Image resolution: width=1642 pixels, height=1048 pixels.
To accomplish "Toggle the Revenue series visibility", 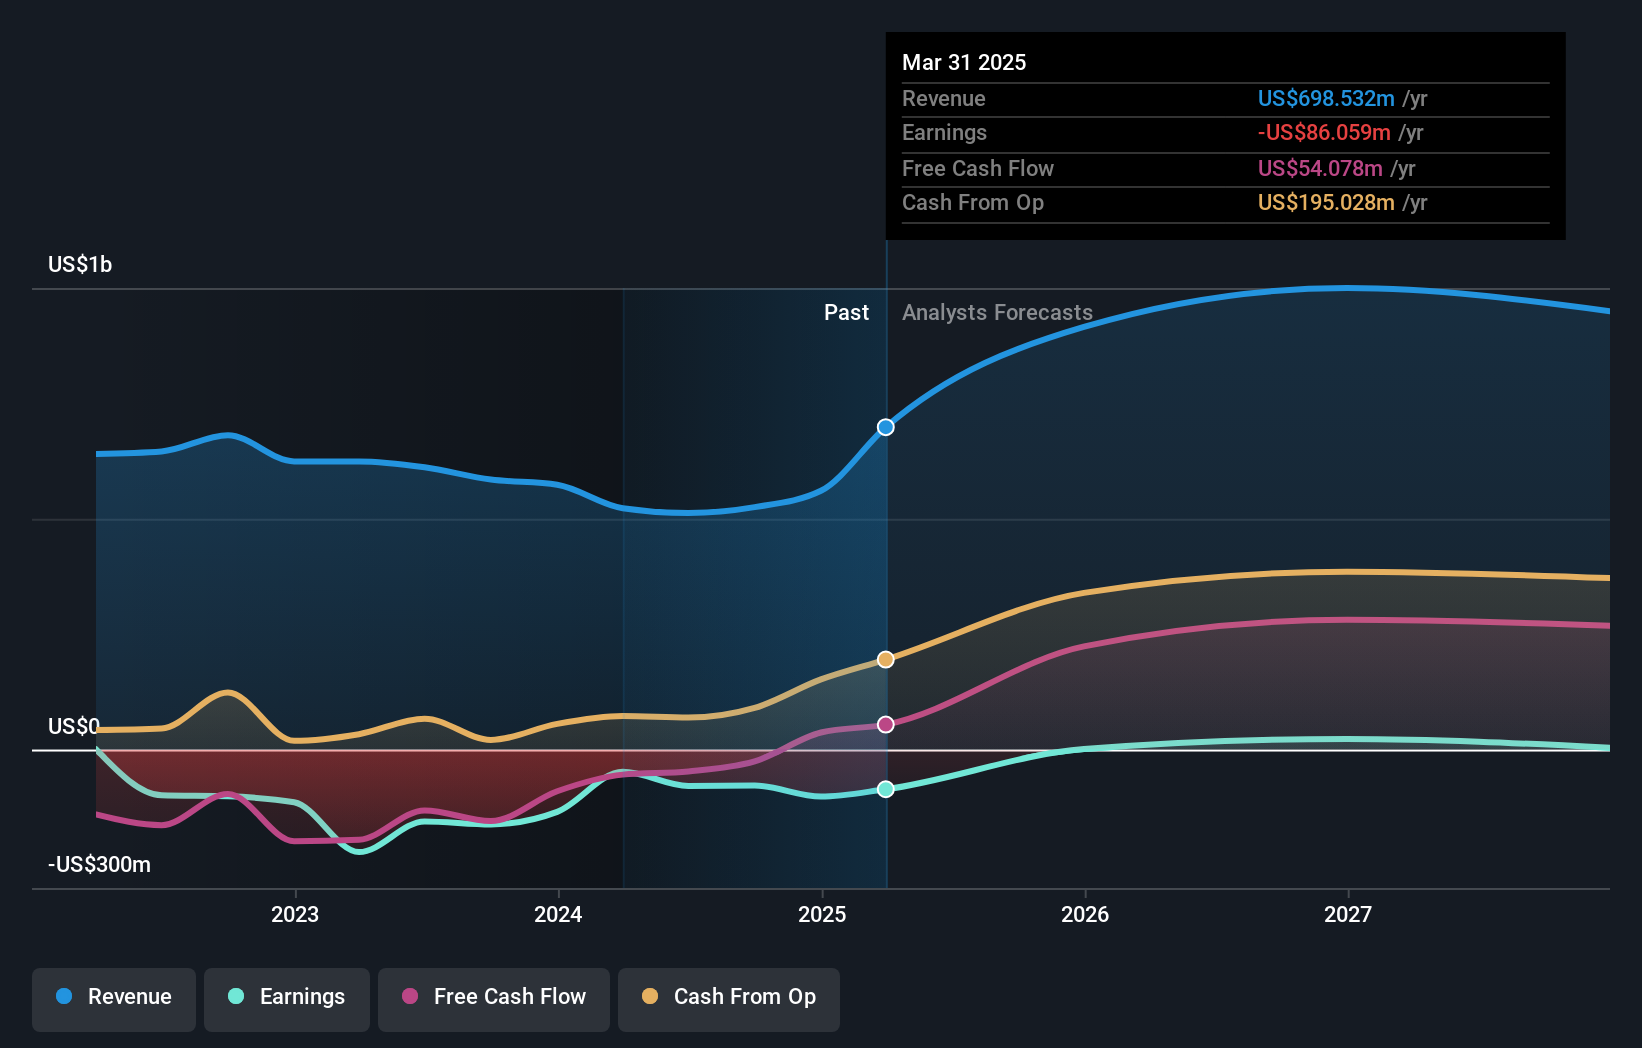I will click(113, 997).
